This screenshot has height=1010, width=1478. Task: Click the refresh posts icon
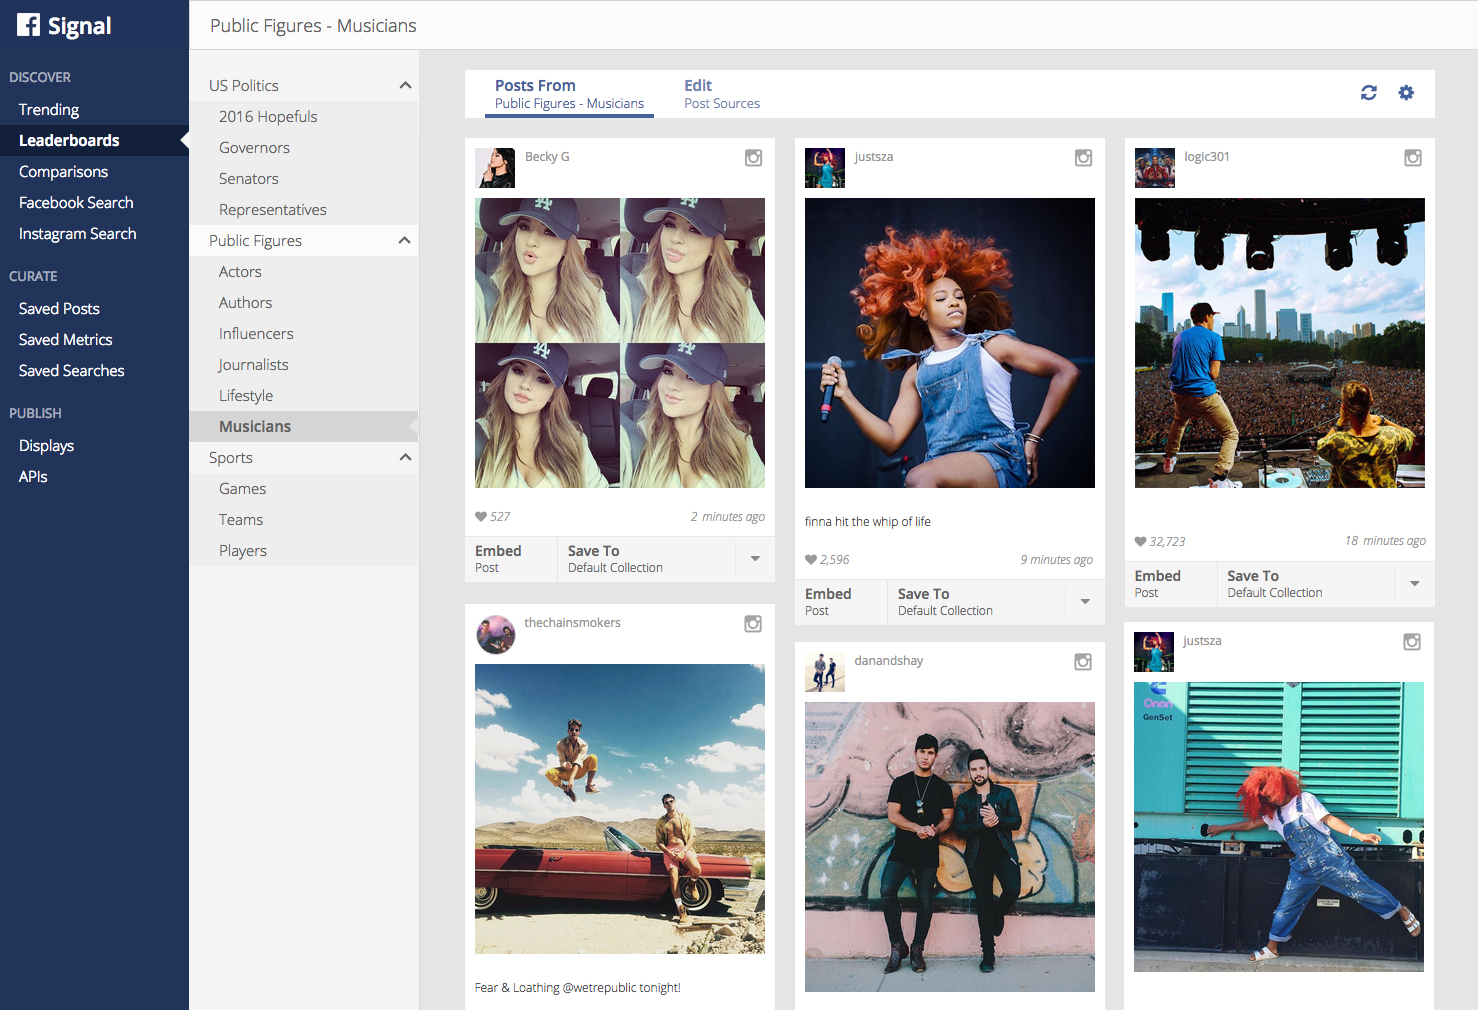click(1368, 93)
